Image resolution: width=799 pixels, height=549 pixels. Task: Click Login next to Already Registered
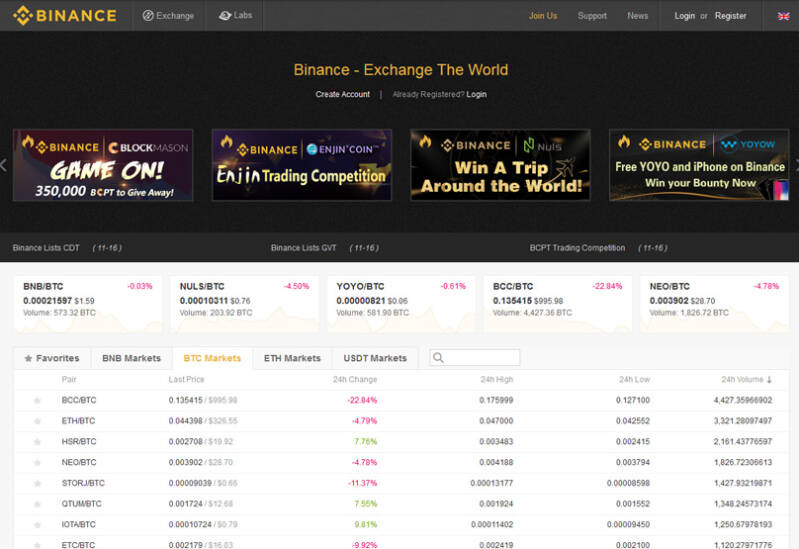pos(476,94)
